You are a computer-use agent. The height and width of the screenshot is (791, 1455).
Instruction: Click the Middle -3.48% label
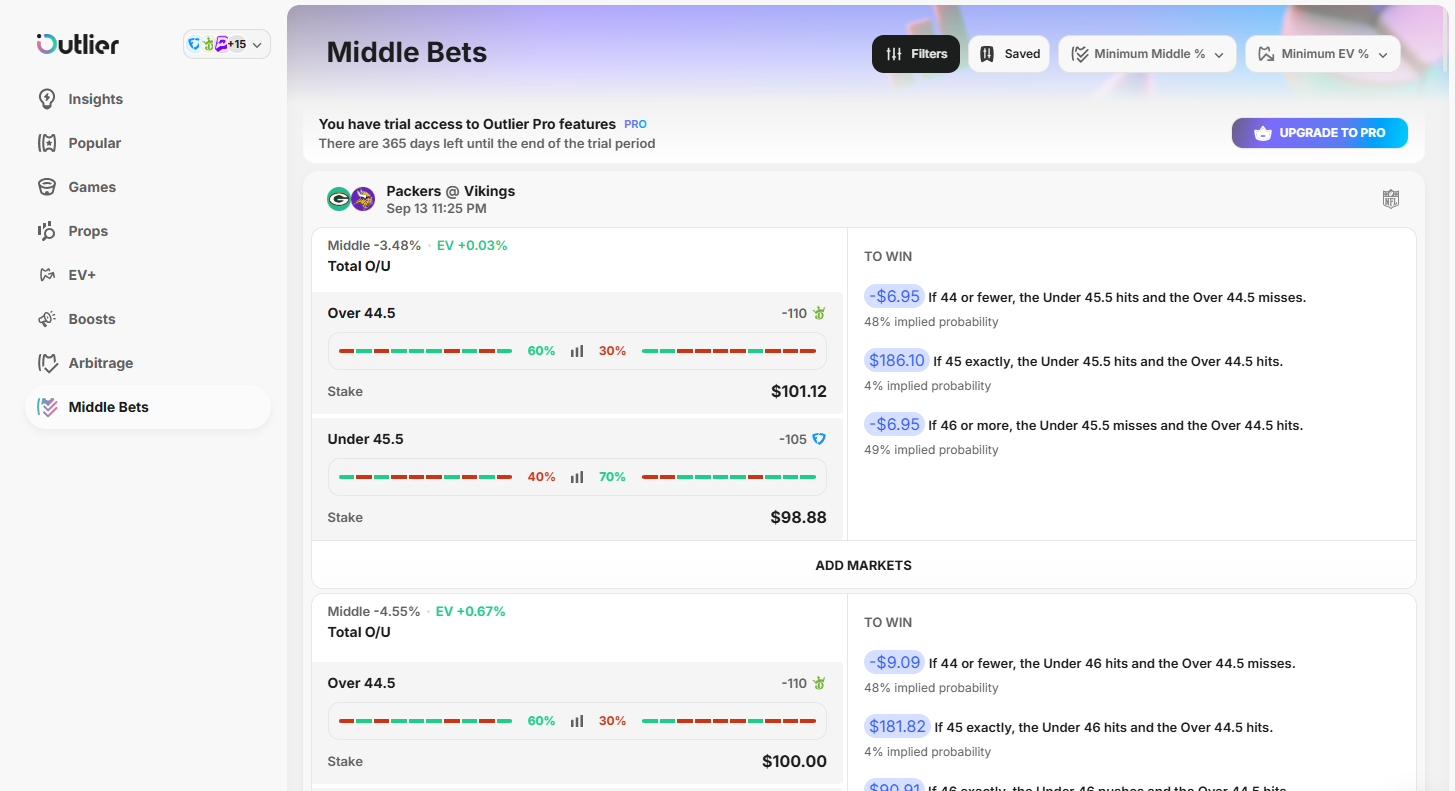point(374,245)
